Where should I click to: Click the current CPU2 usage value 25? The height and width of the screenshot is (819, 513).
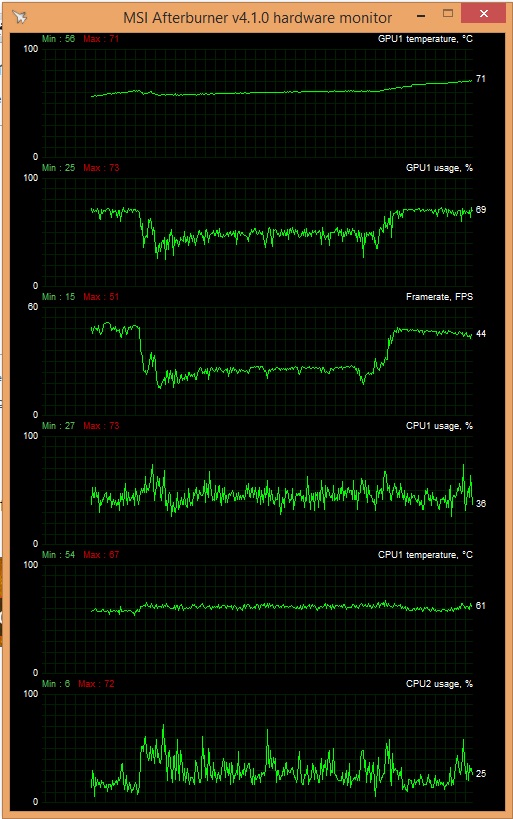pyautogui.click(x=481, y=774)
